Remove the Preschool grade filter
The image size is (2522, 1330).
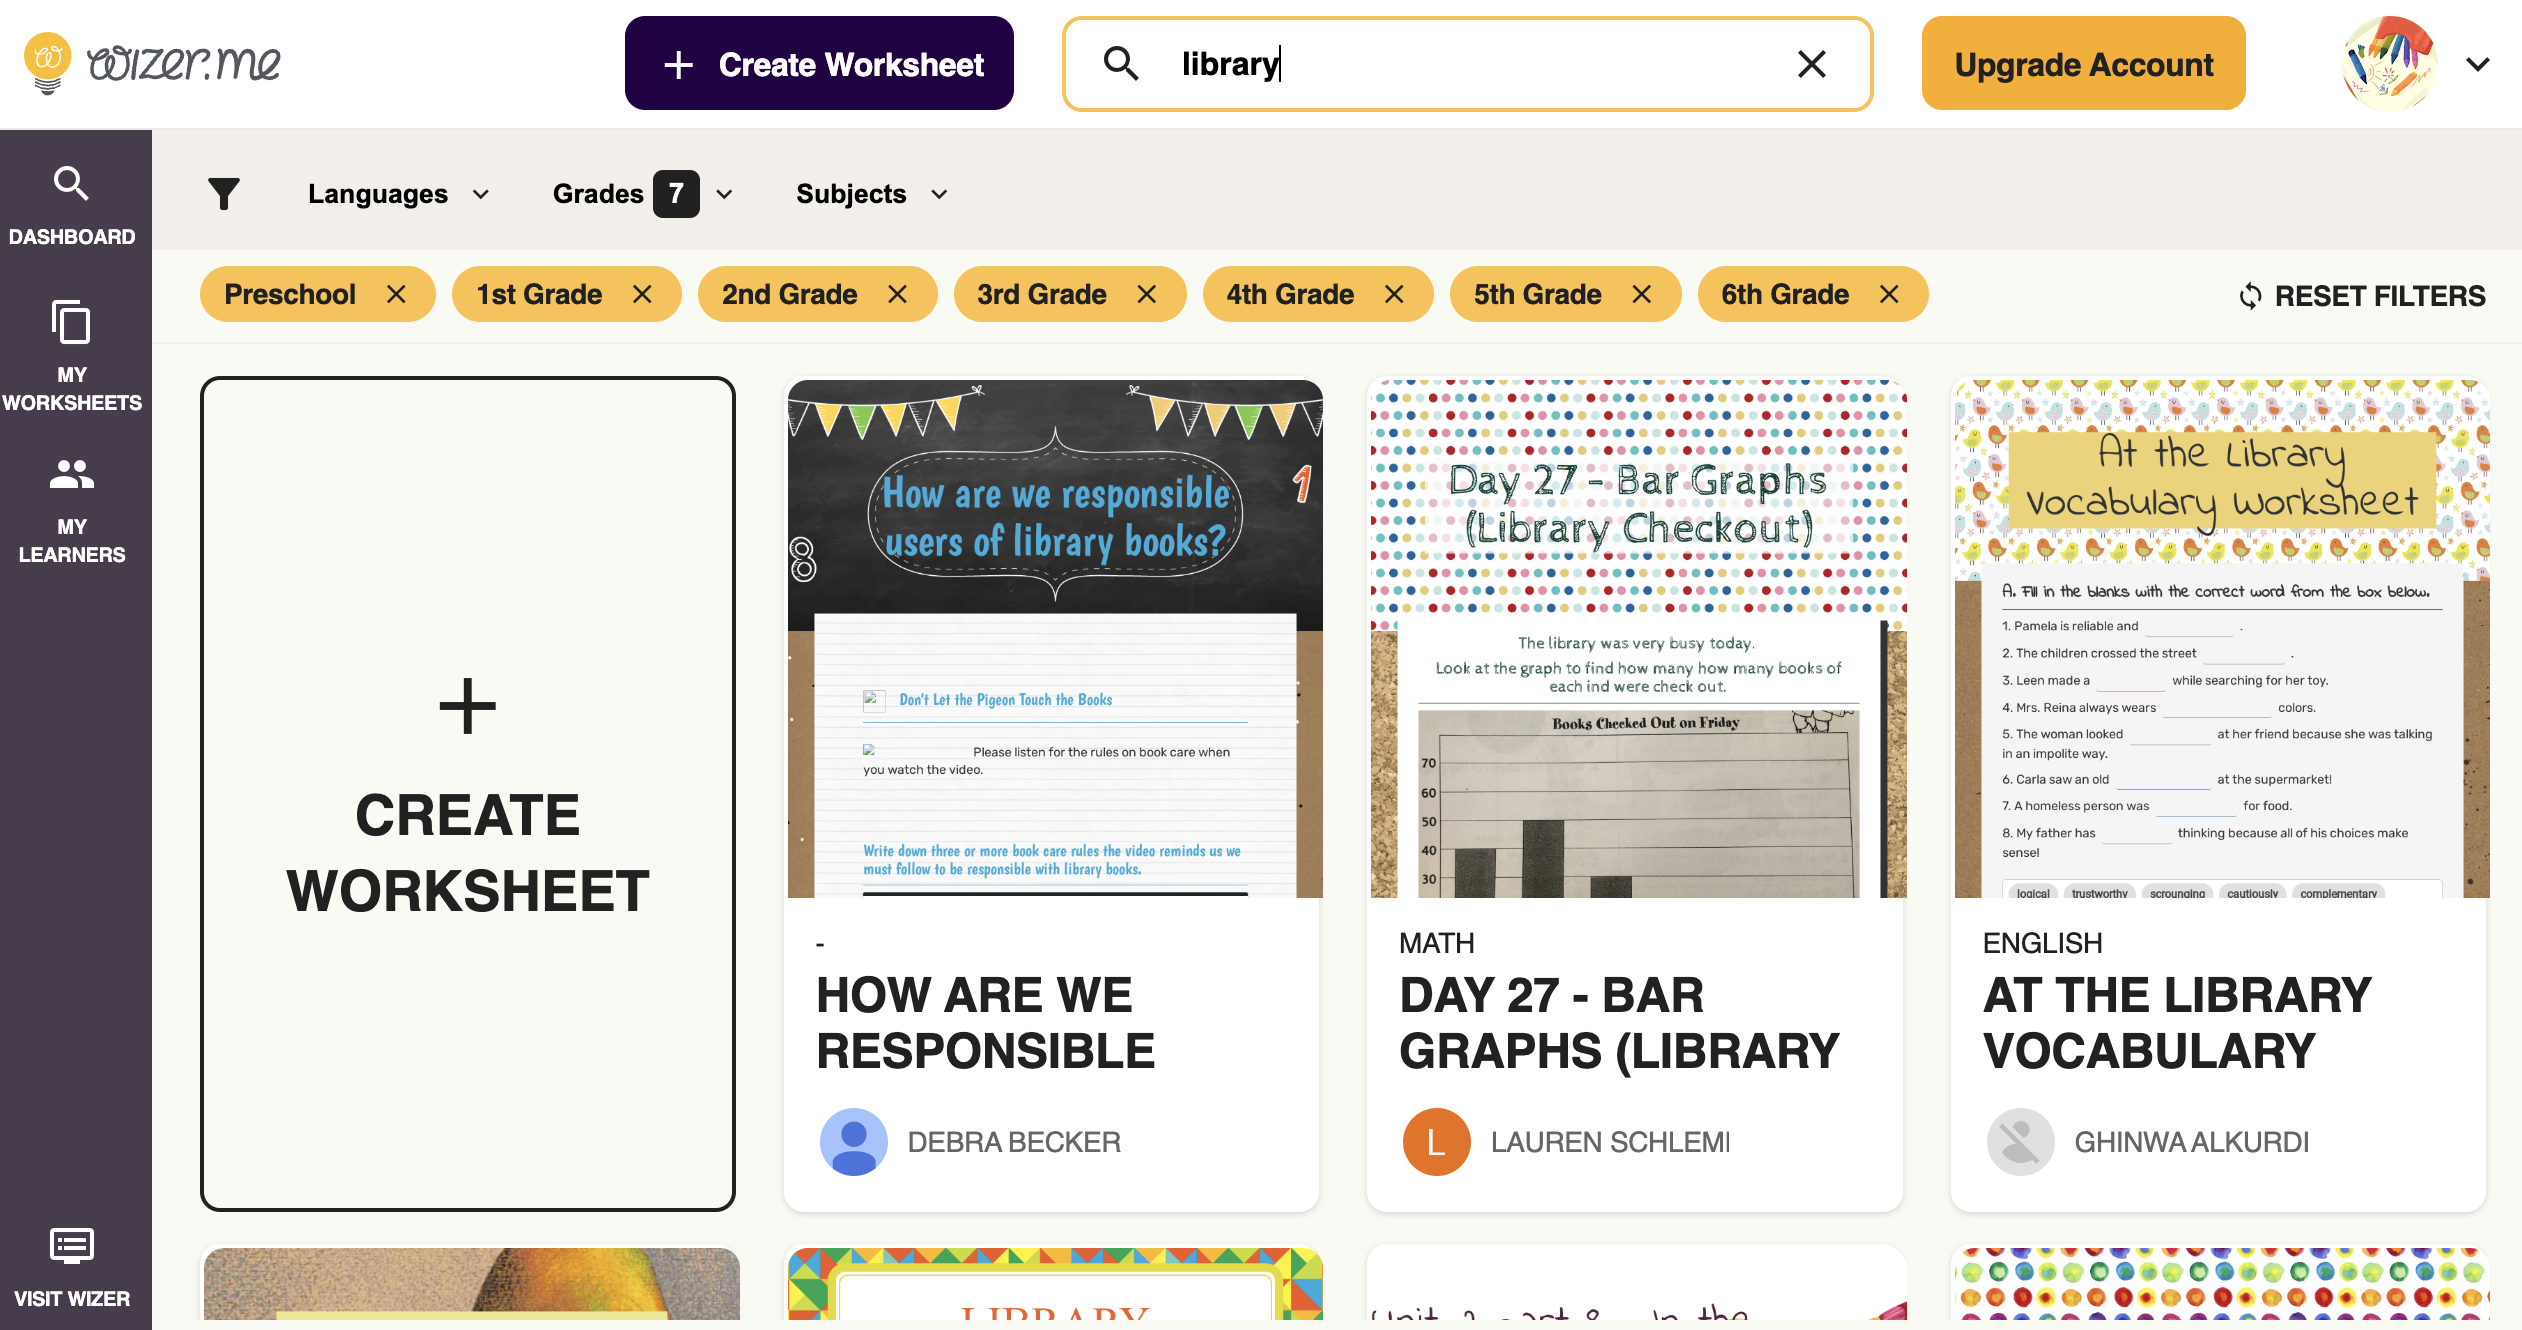pos(397,294)
